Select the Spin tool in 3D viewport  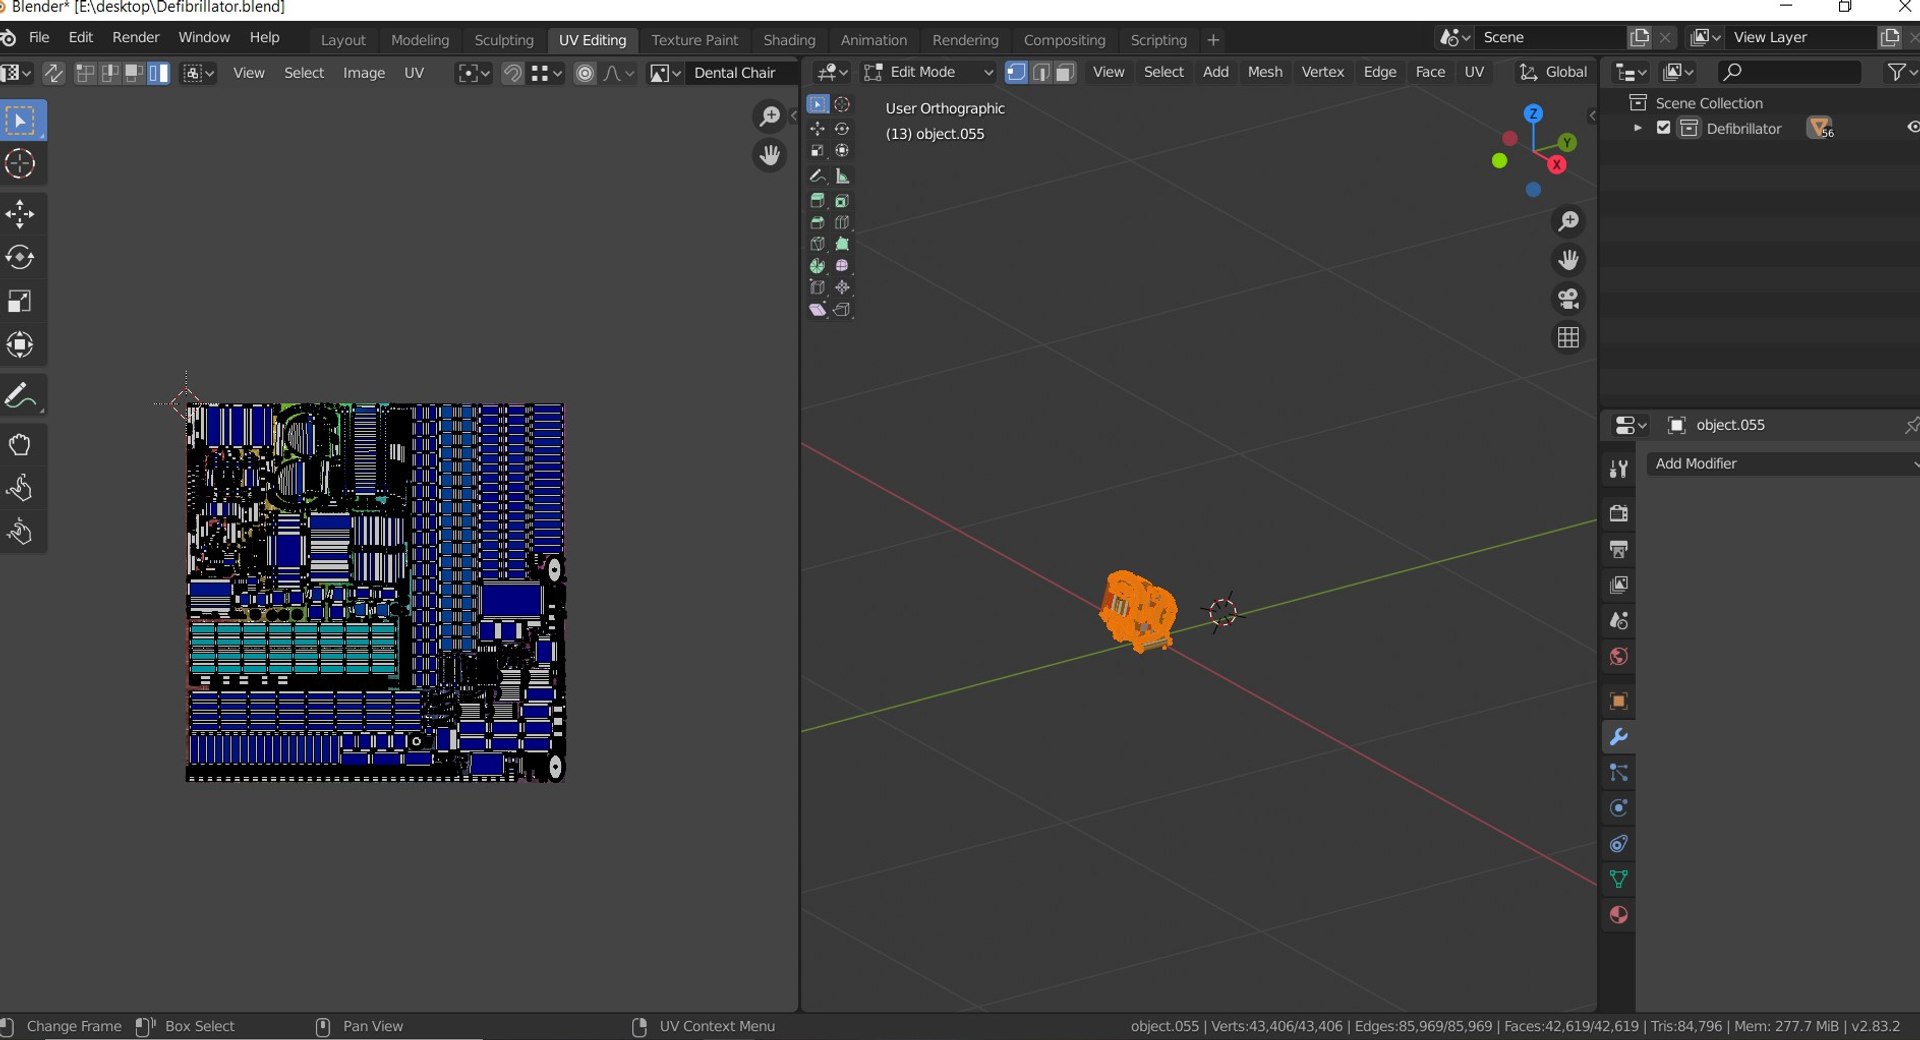point(817,266)
